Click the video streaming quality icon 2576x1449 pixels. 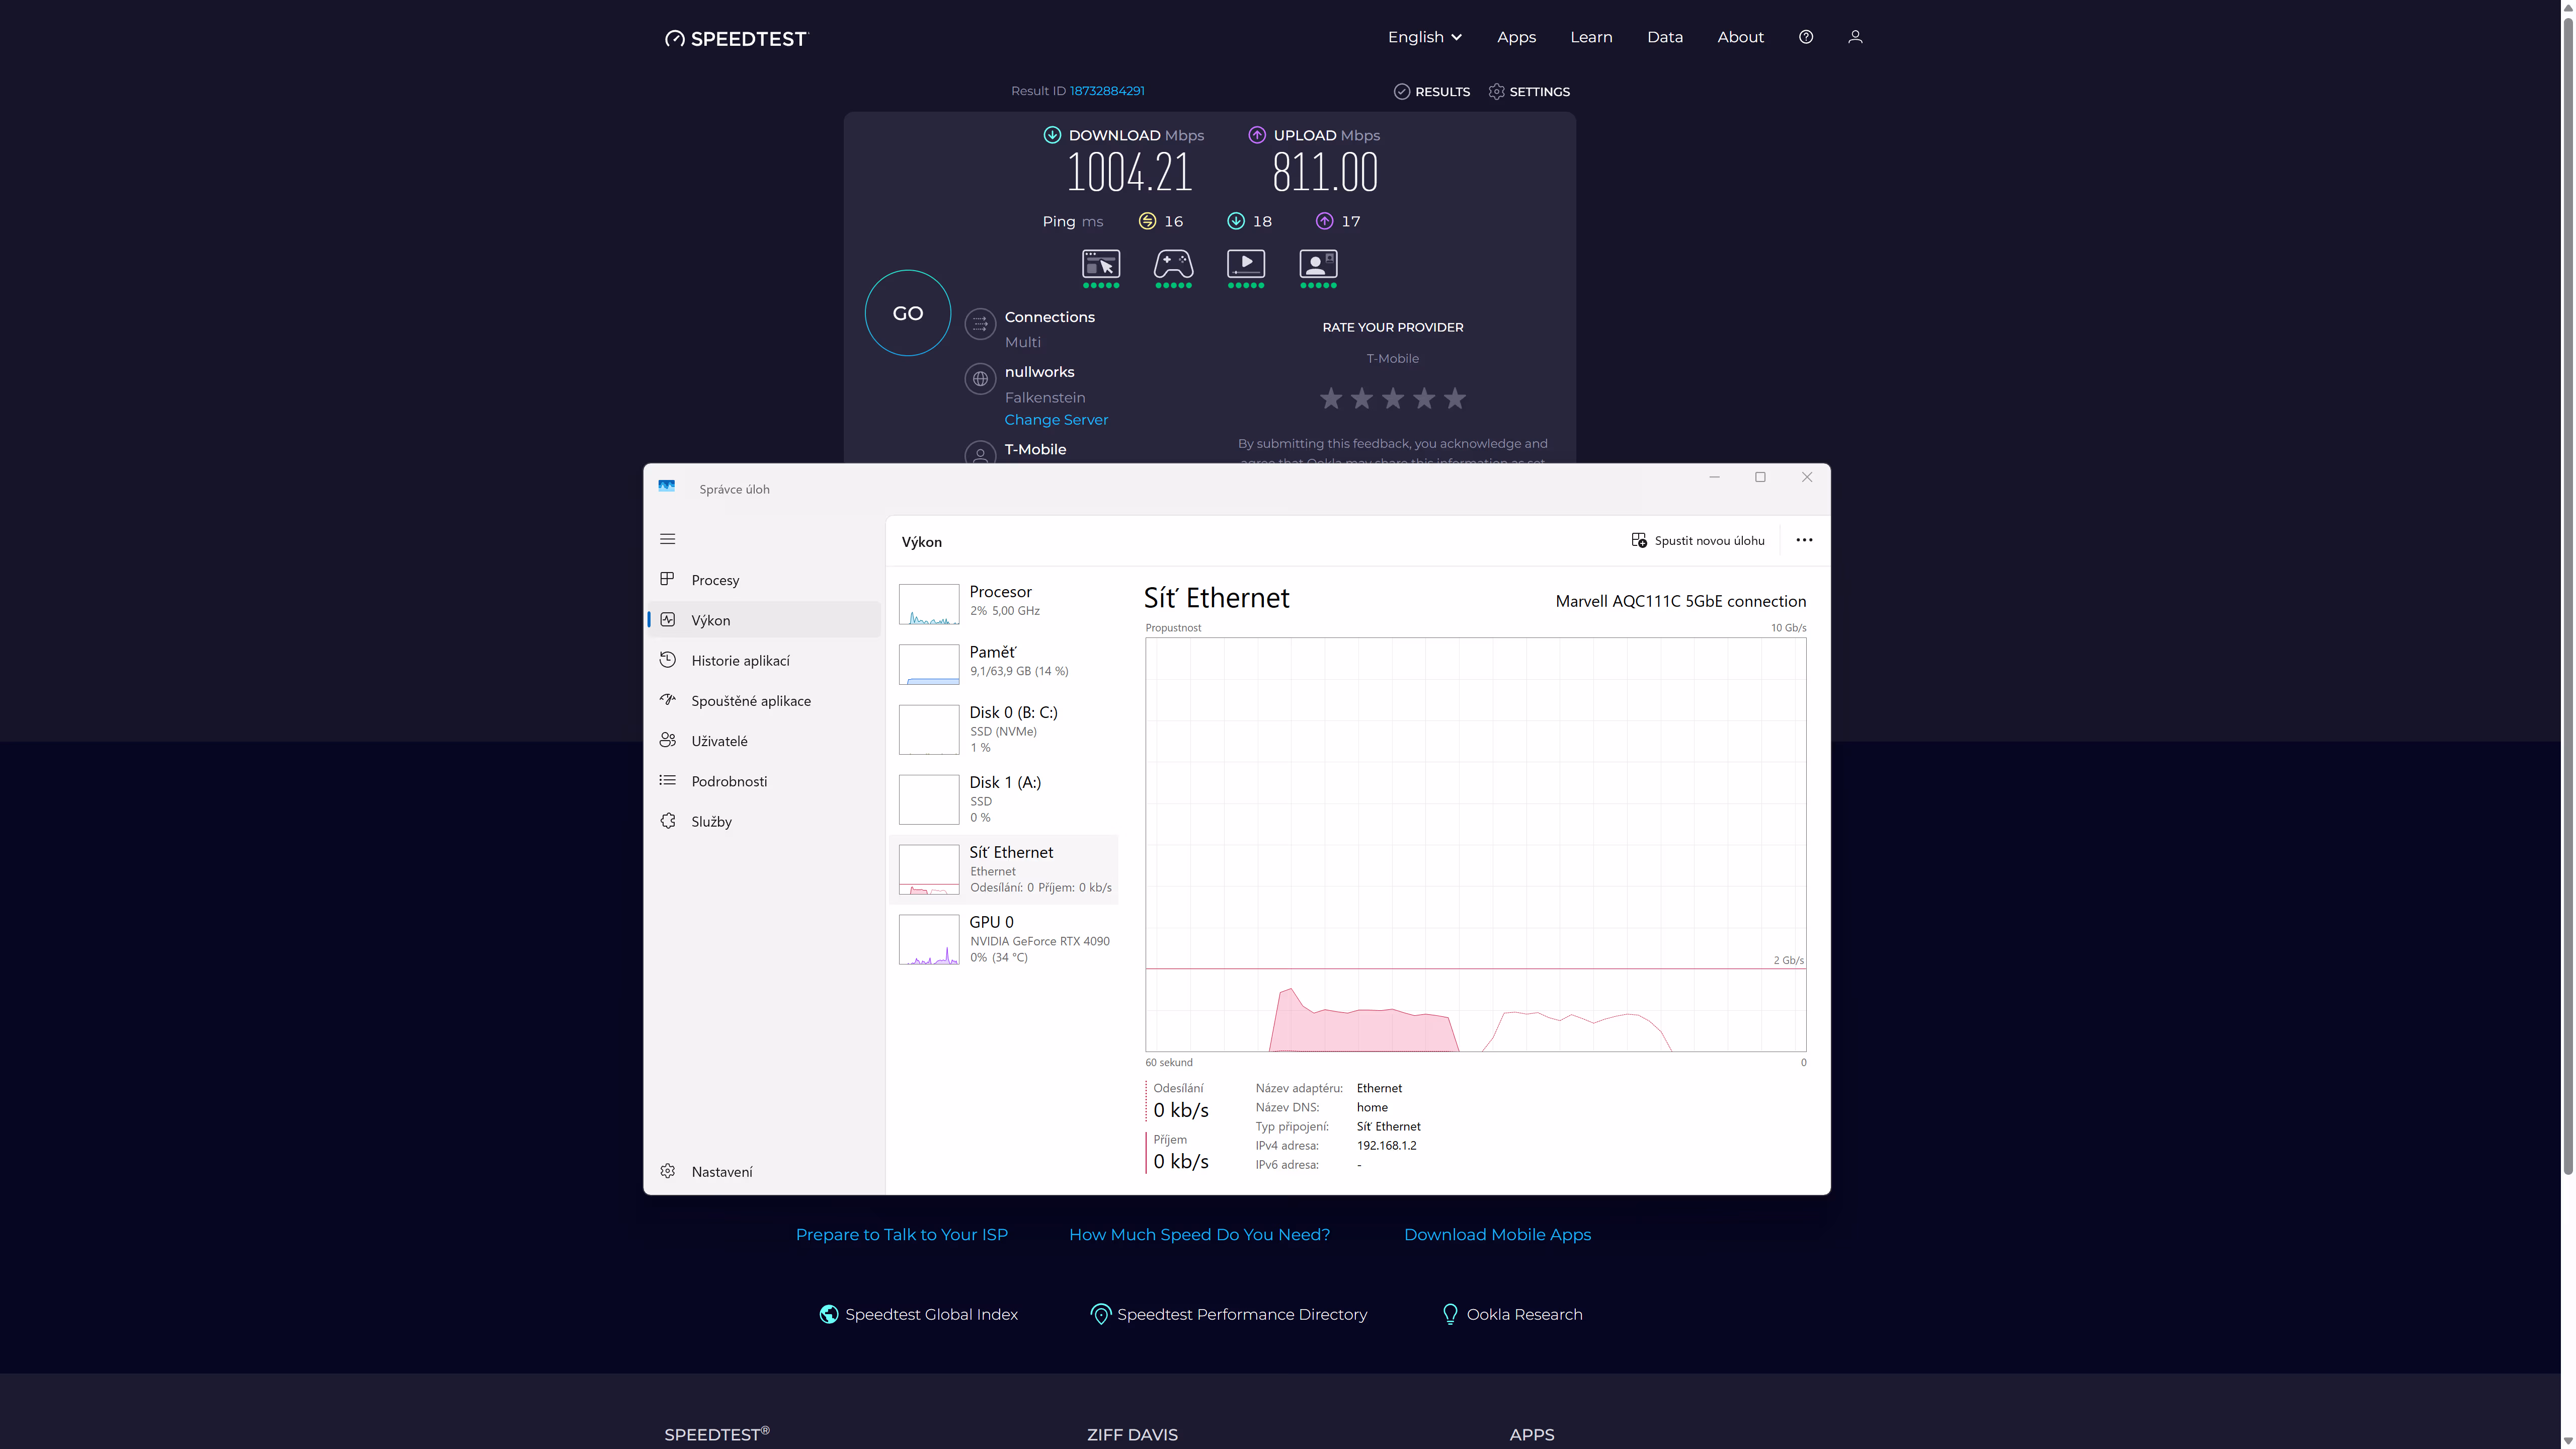(x=1245, y=265)
